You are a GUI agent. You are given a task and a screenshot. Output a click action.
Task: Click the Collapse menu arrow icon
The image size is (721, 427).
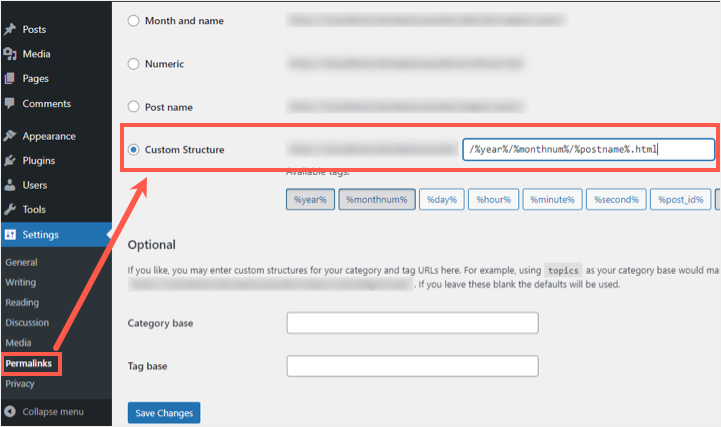(x=10, y=411)
